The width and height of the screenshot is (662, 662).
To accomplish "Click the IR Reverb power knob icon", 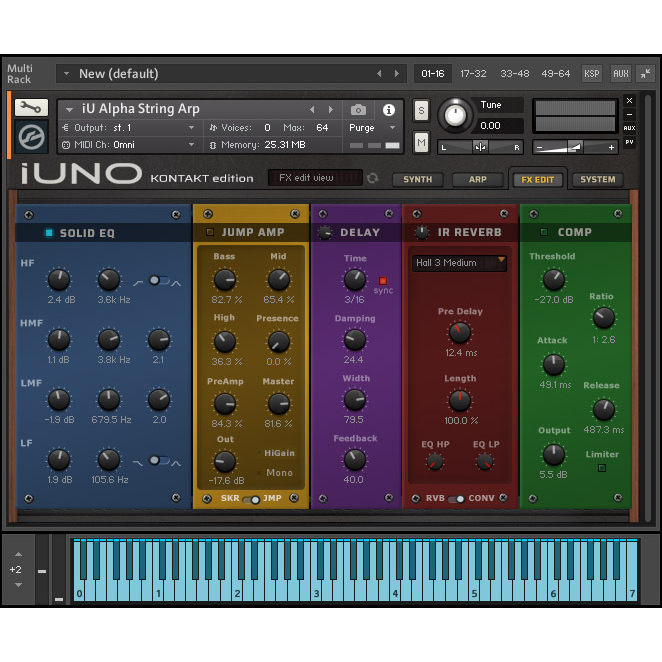I will (421, 232).
